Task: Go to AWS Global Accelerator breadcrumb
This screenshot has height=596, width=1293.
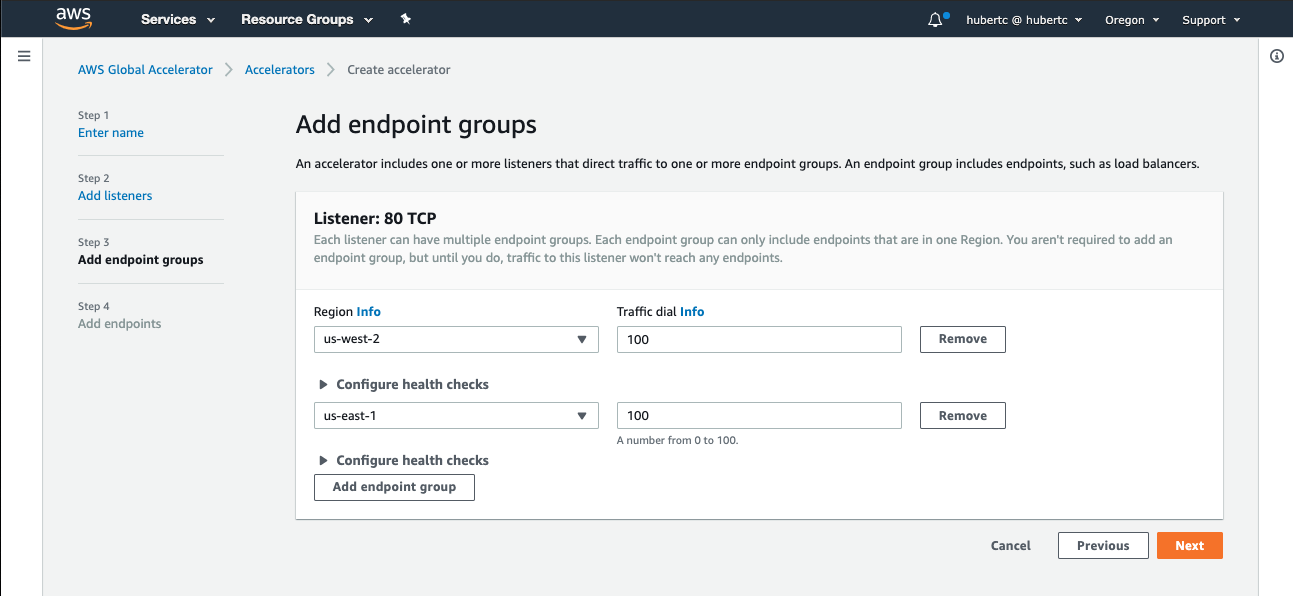Action: [145, 70]
